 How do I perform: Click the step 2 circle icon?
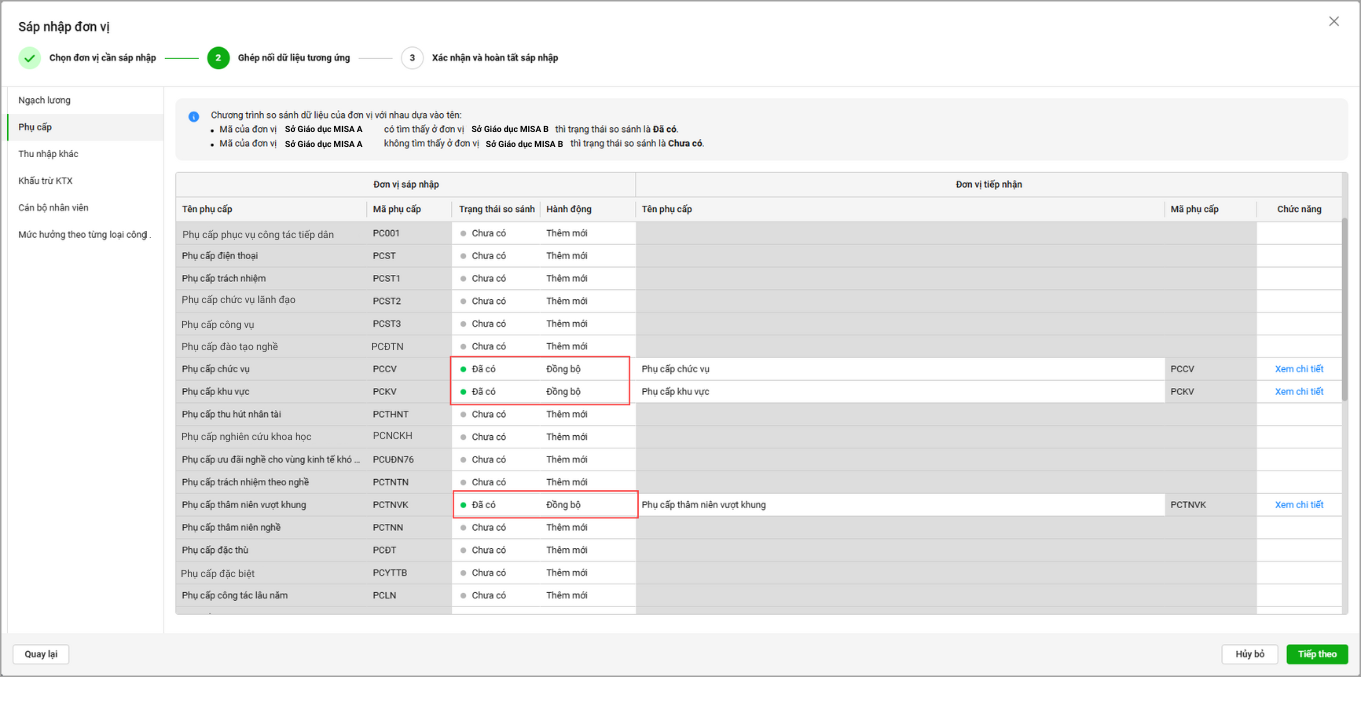pyautogui.click(x=218, y=58)
